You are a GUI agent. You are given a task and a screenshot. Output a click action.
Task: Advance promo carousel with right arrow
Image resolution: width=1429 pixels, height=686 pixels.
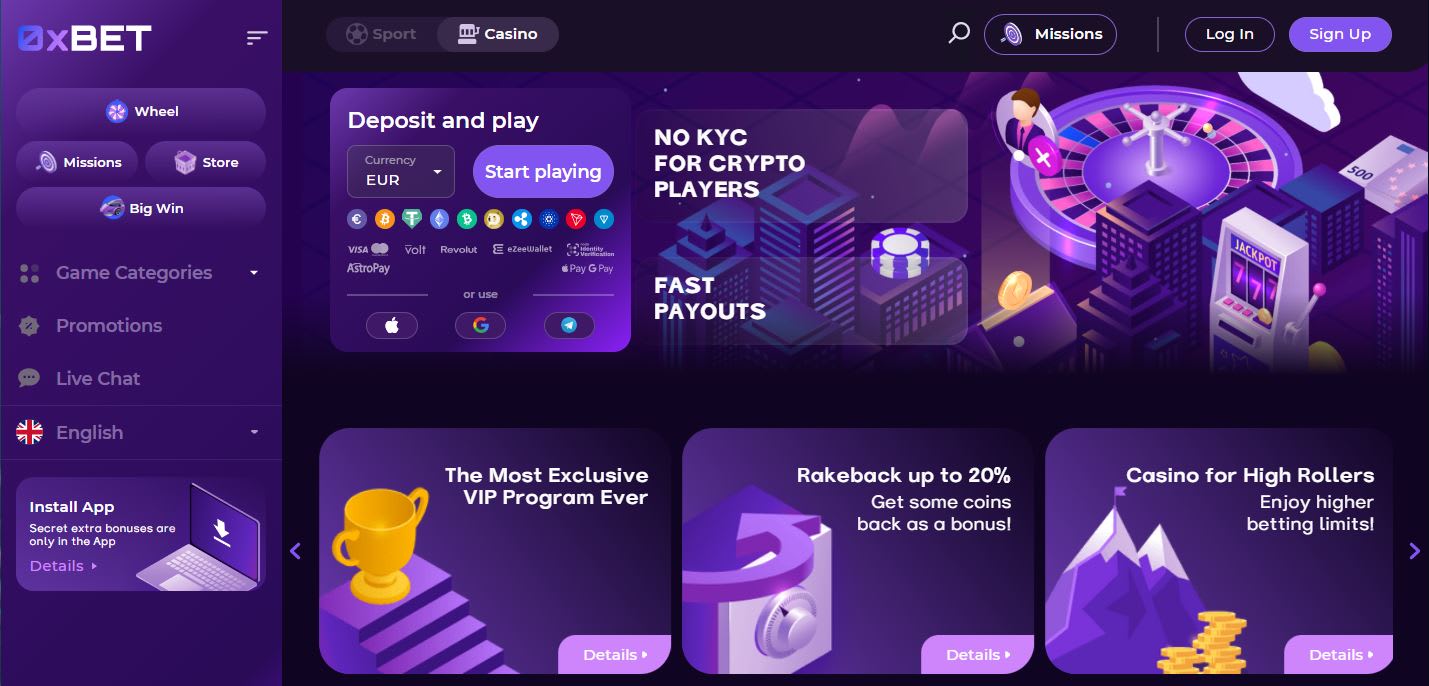1414,551
